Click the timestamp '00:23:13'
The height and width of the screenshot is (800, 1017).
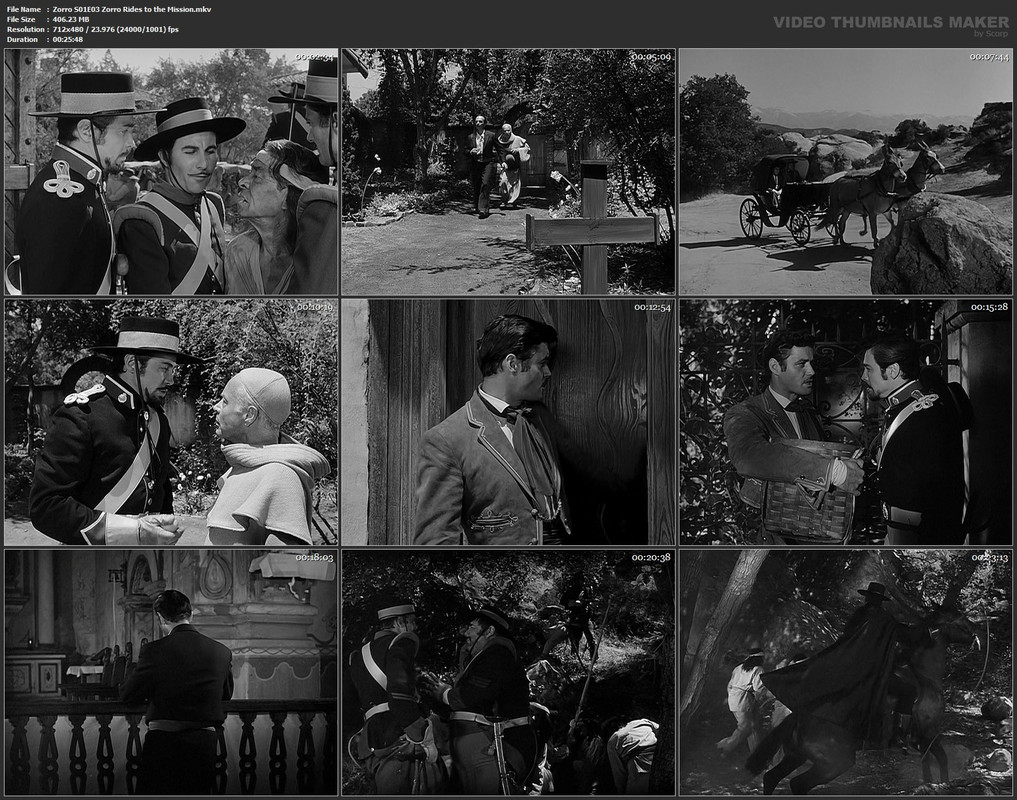tap(989, 557)
